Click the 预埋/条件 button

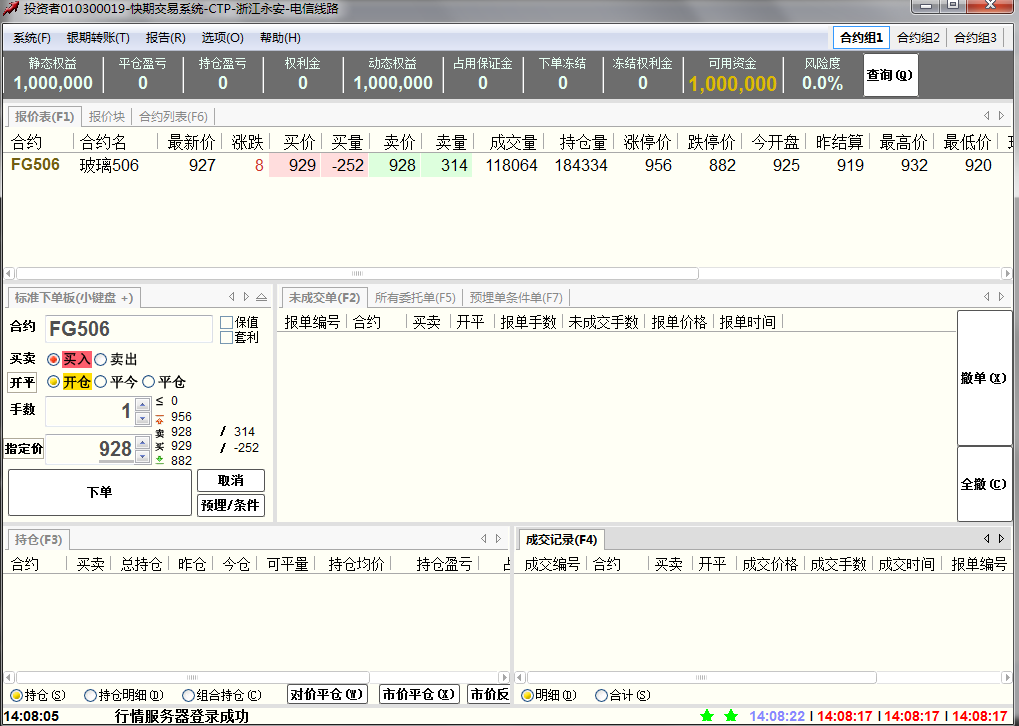(231, 505)
